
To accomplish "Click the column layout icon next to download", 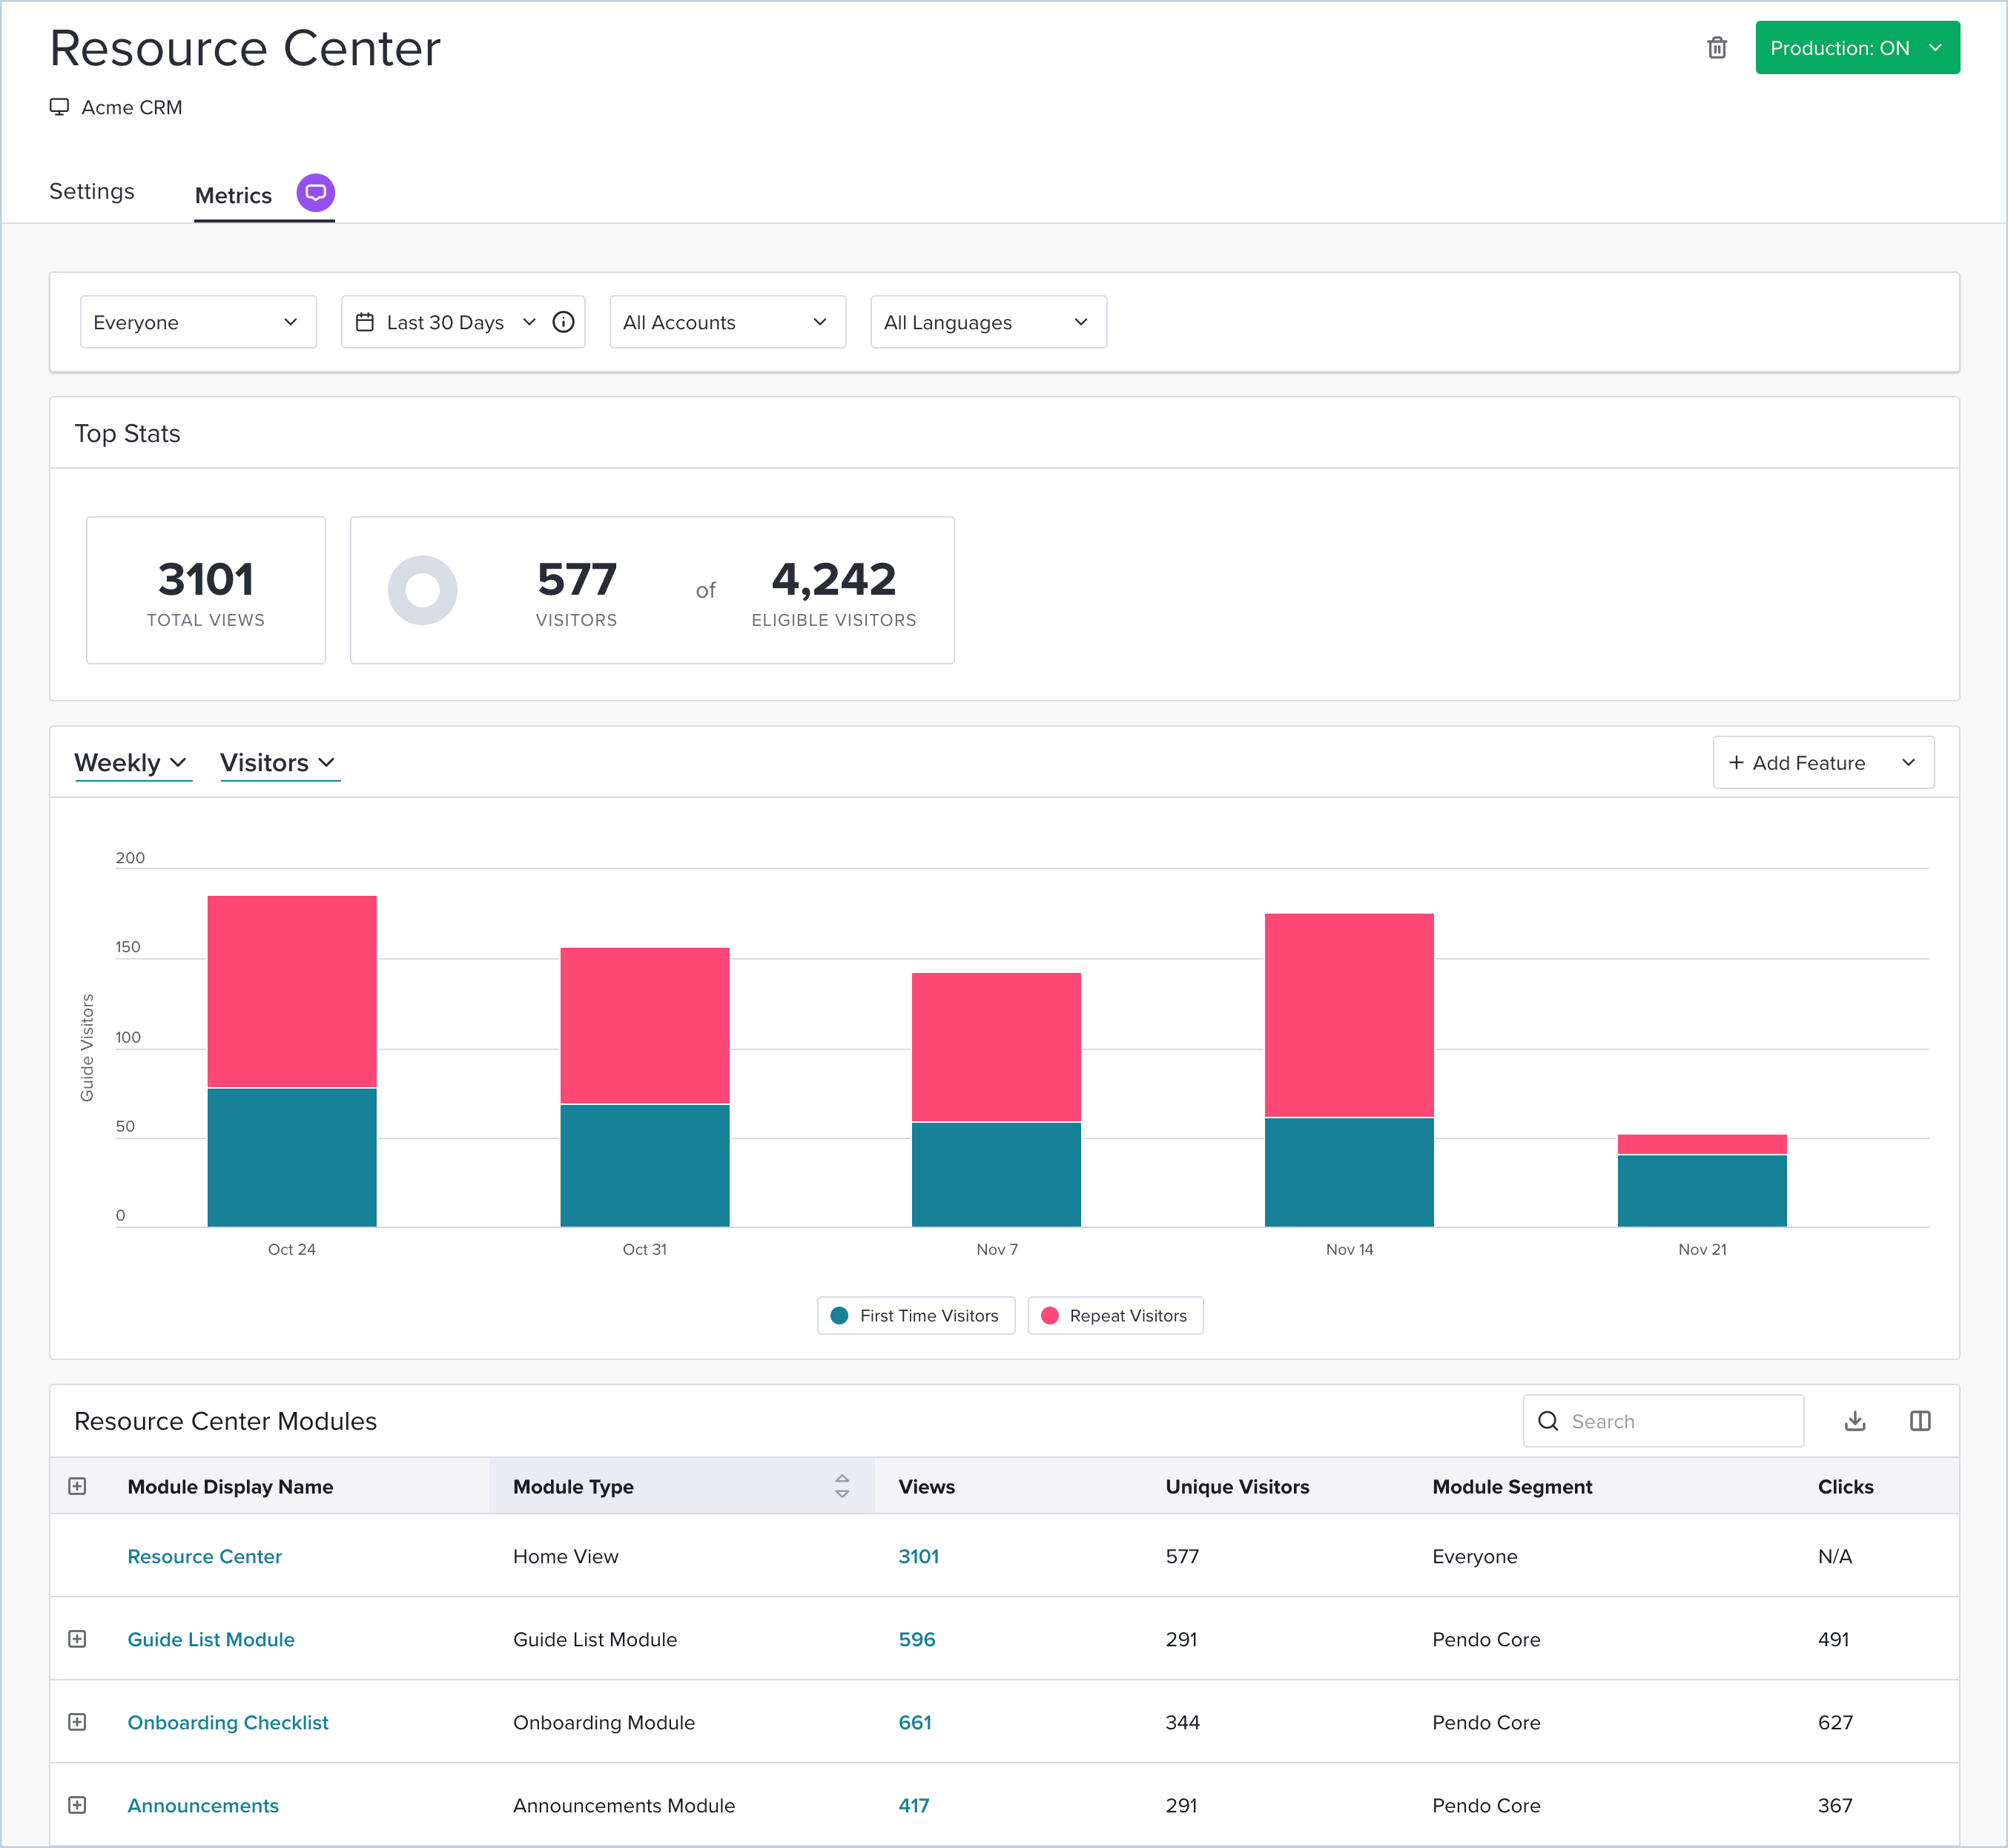I will [x=1920, y=1420].
